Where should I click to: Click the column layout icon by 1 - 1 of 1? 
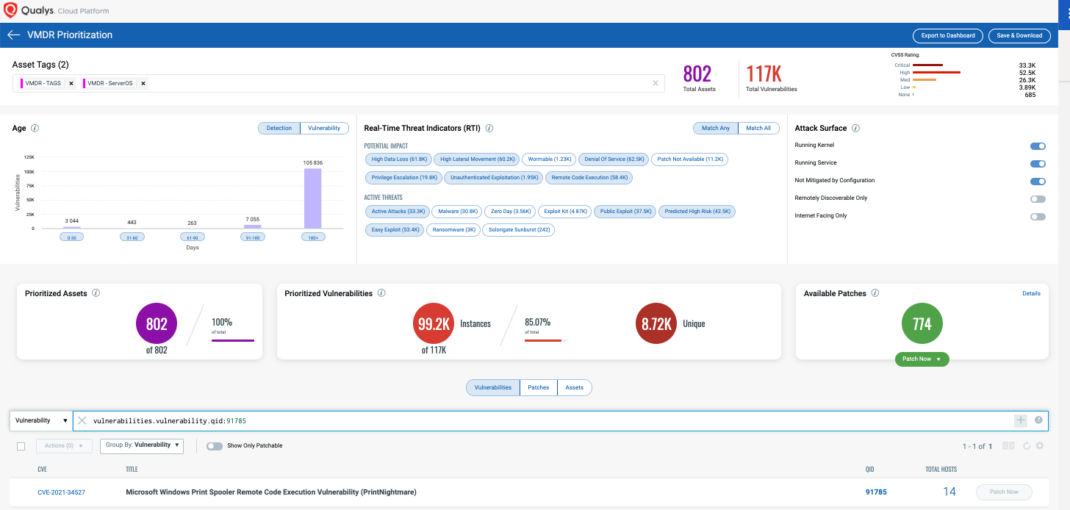point(1008,446)
